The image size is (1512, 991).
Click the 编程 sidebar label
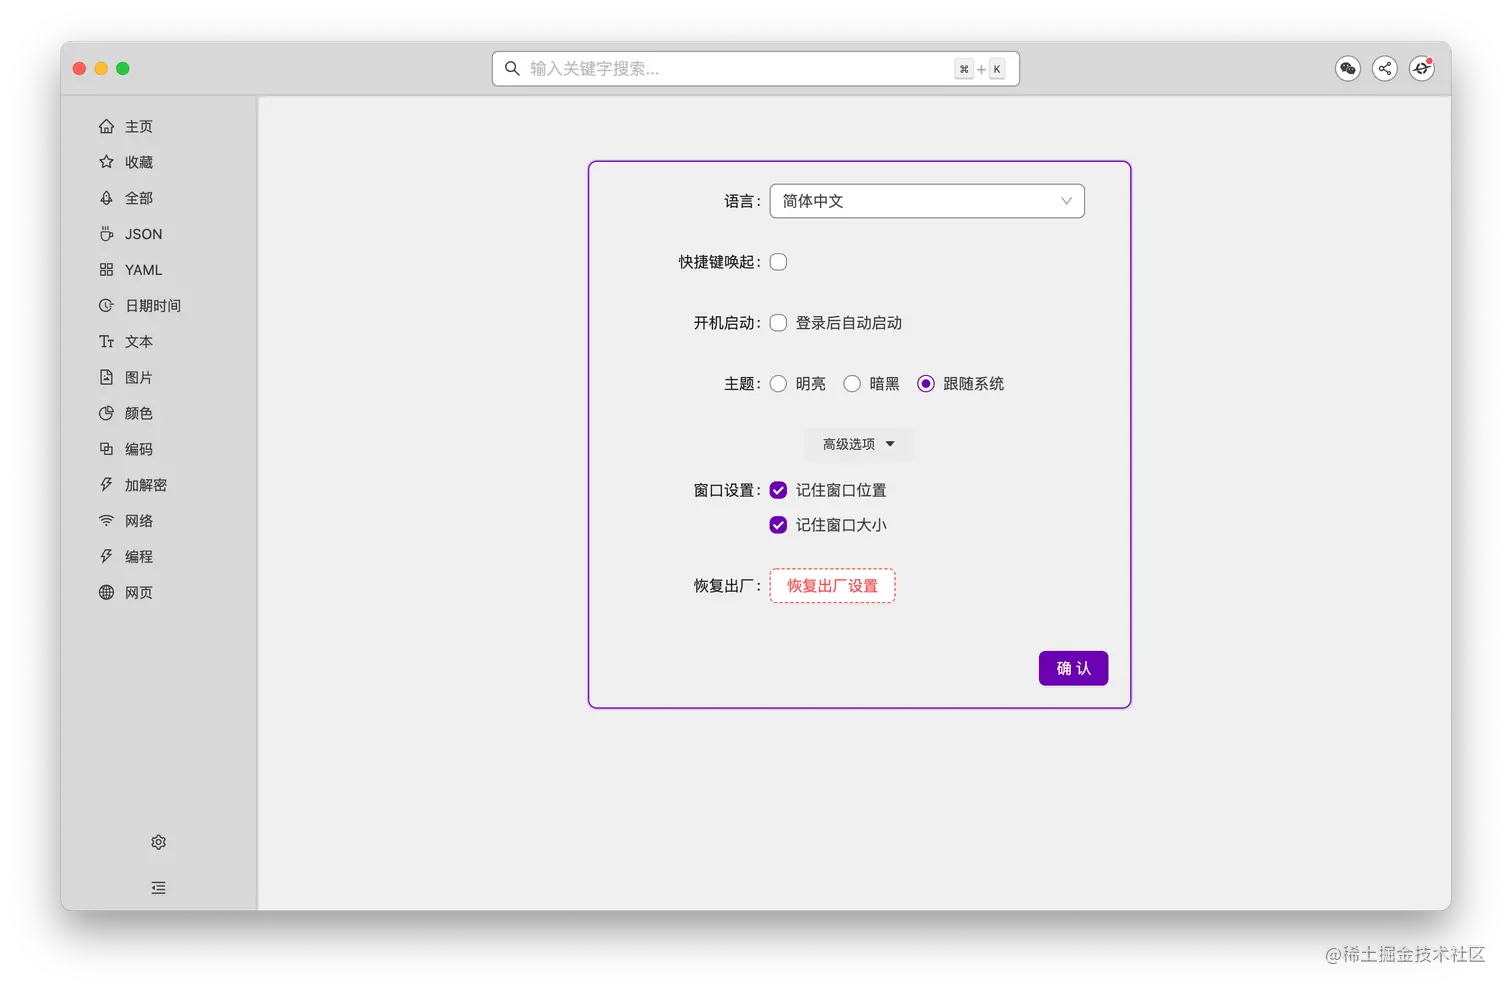[x=139, y=557]
